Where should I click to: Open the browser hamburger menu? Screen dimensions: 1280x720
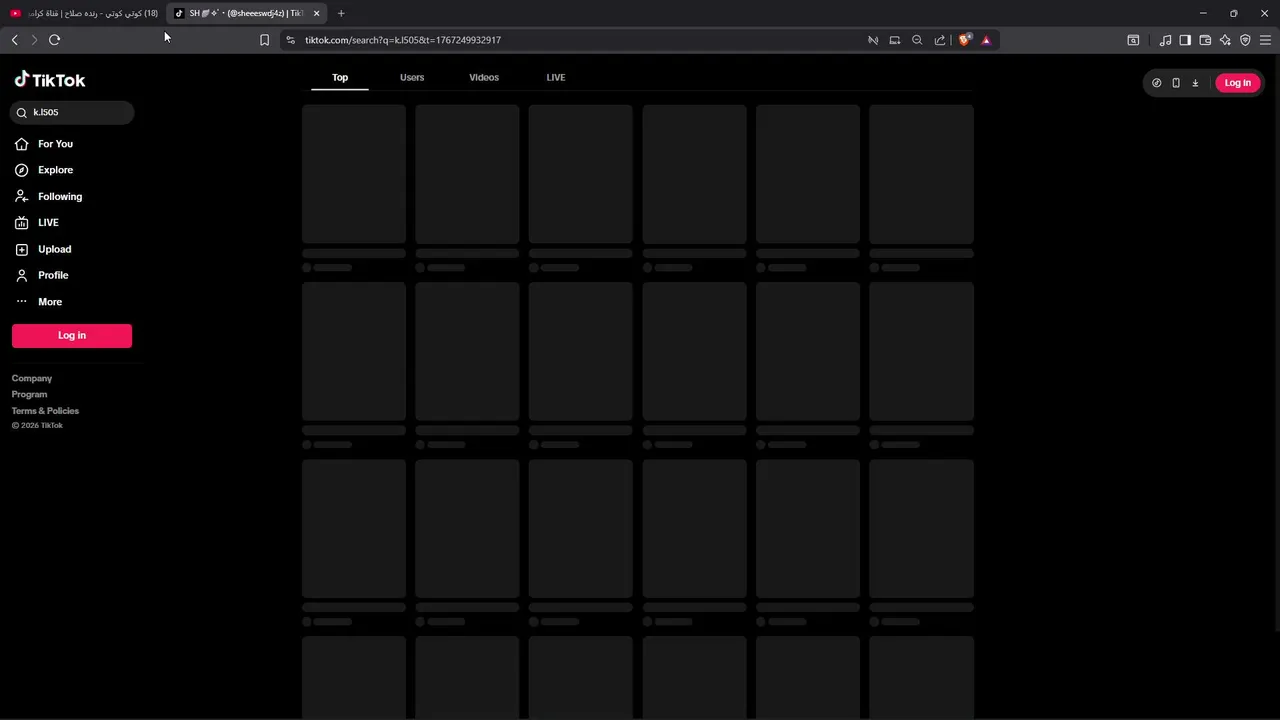click(1265, 40)
